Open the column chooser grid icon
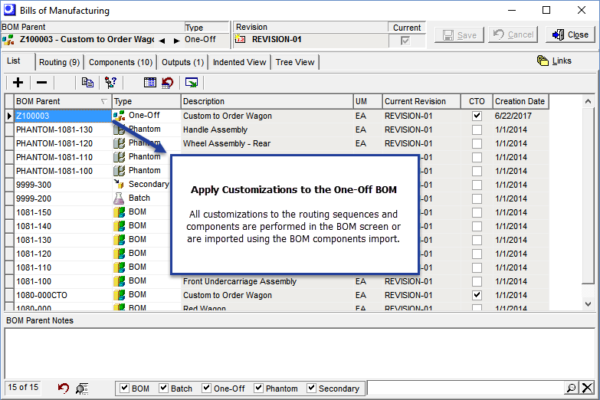The height and width of the screenshot is (400, 600). point(150,82)
